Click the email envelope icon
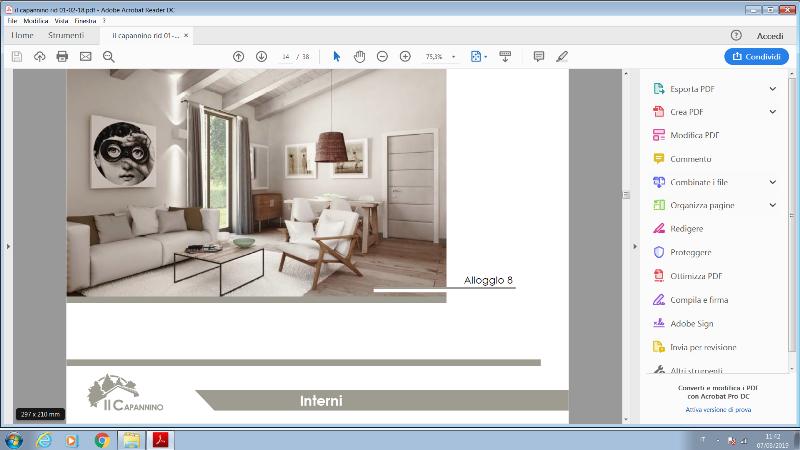 [x=85, y=57]
